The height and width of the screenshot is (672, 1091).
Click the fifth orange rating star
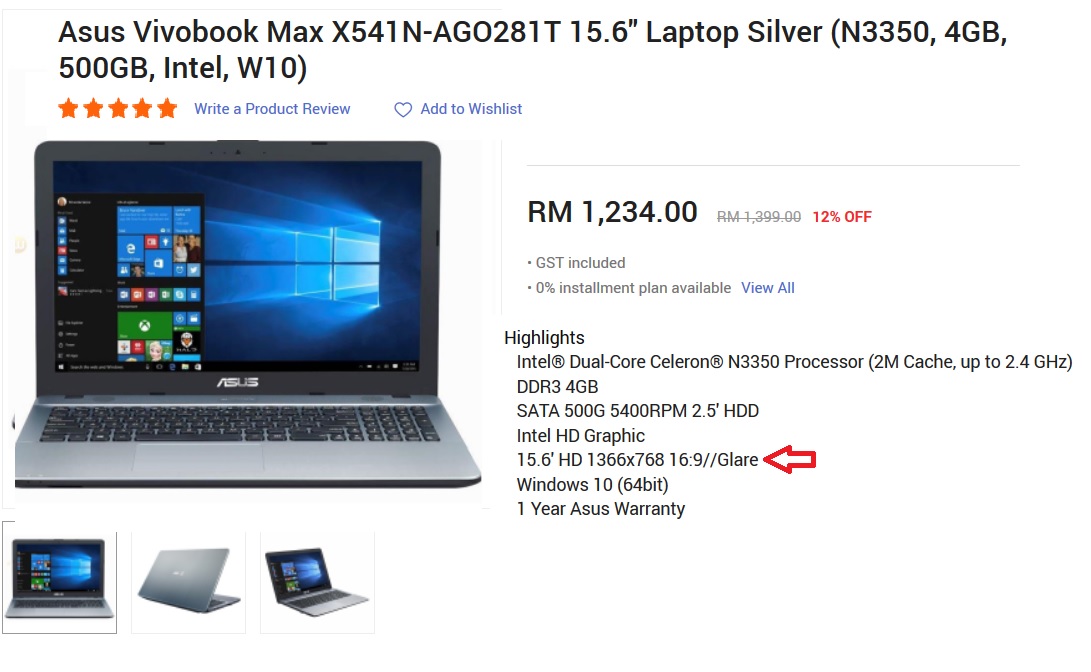pyautogui.click(x=167, y=109)
